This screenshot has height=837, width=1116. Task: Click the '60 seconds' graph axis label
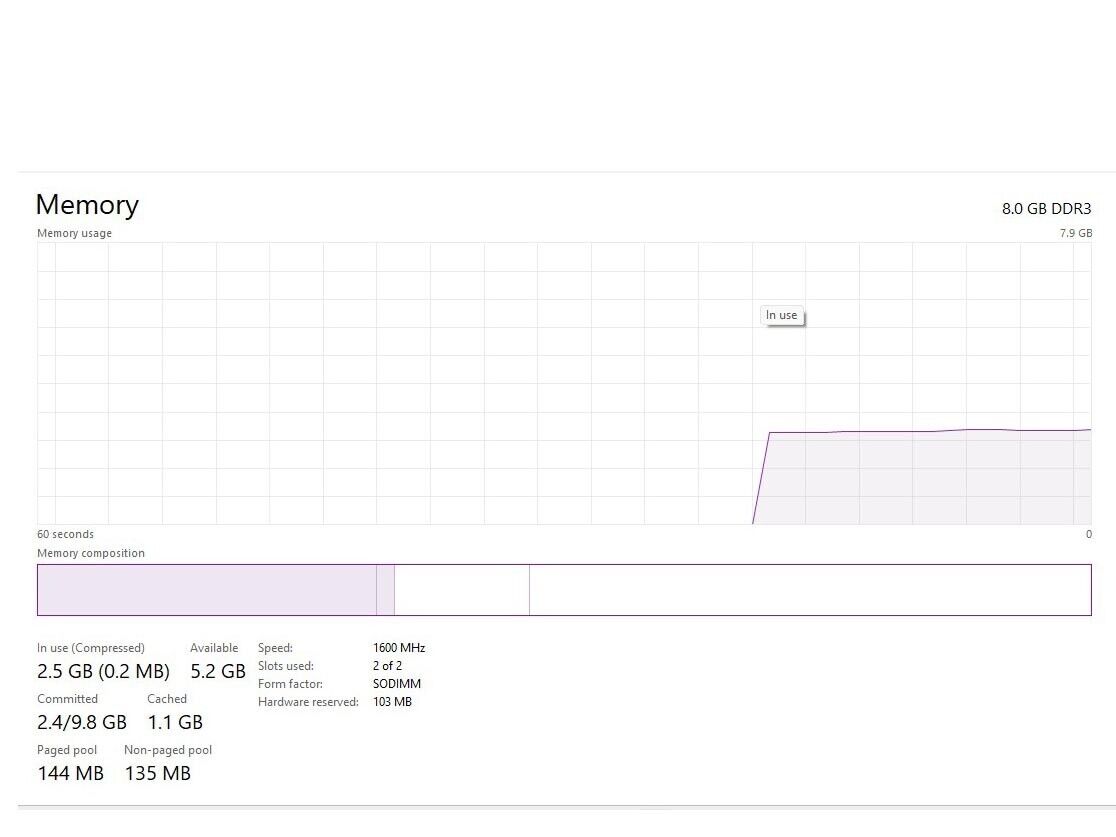66,534
